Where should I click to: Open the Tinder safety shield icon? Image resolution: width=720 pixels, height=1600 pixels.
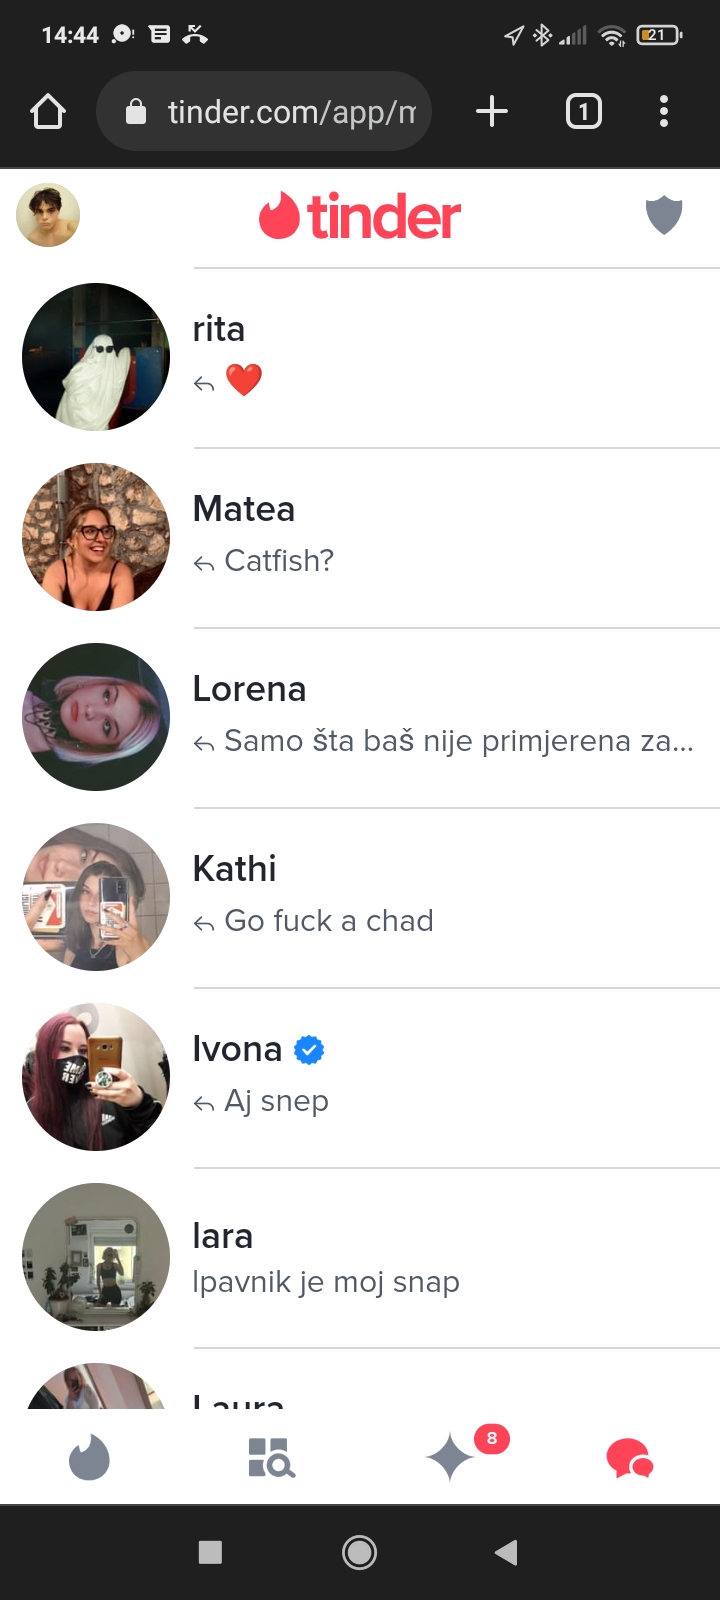tap(664, 215)
